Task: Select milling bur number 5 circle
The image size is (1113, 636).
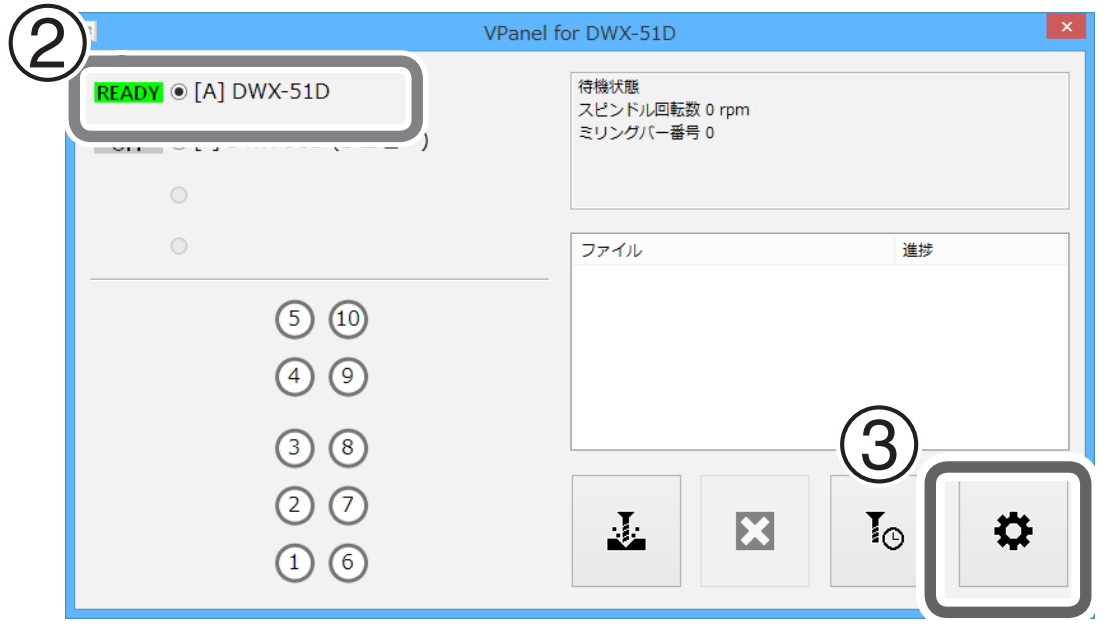Action: tap(295, 319)
